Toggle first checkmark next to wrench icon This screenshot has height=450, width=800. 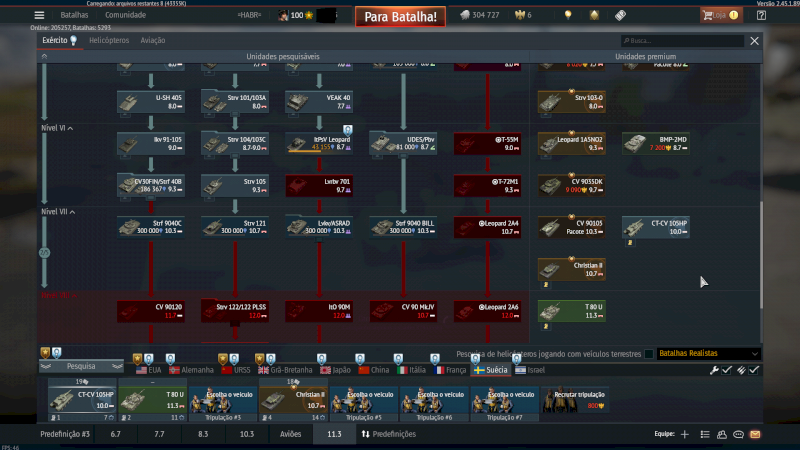click(x=727, y=370)
